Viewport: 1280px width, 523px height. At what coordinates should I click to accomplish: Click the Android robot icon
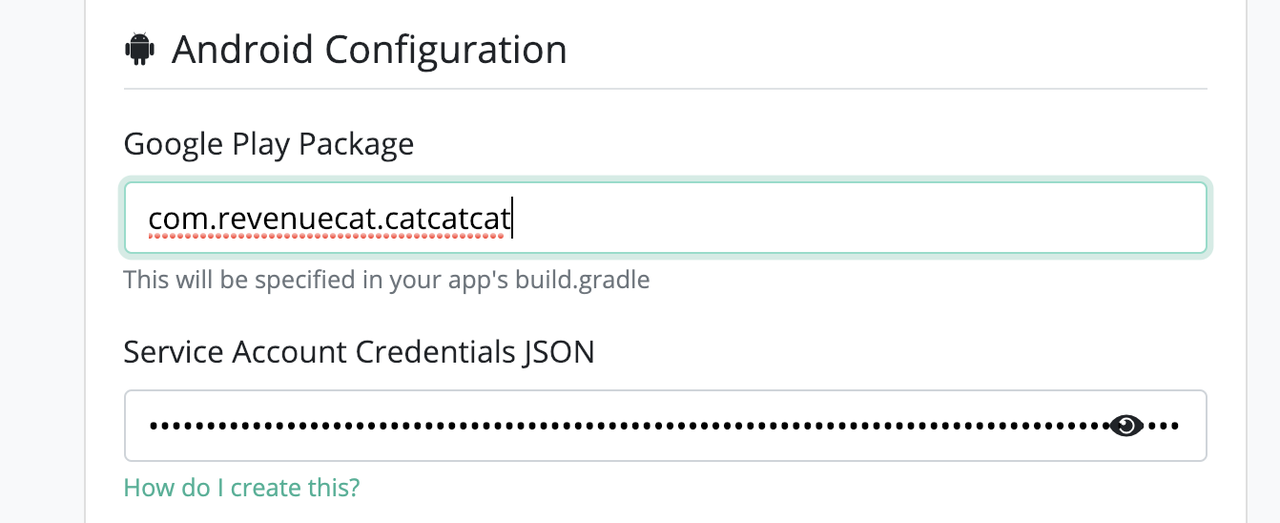[x=139, y=49]
